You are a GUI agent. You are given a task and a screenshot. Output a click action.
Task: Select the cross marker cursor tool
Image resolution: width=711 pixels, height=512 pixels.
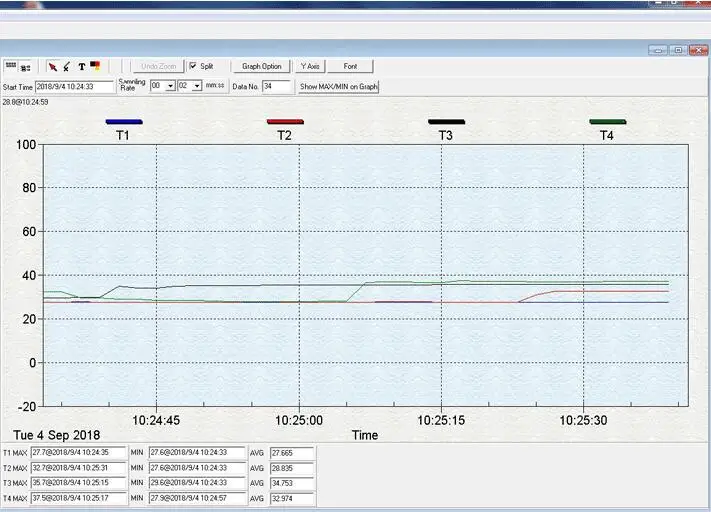(67, 67)
